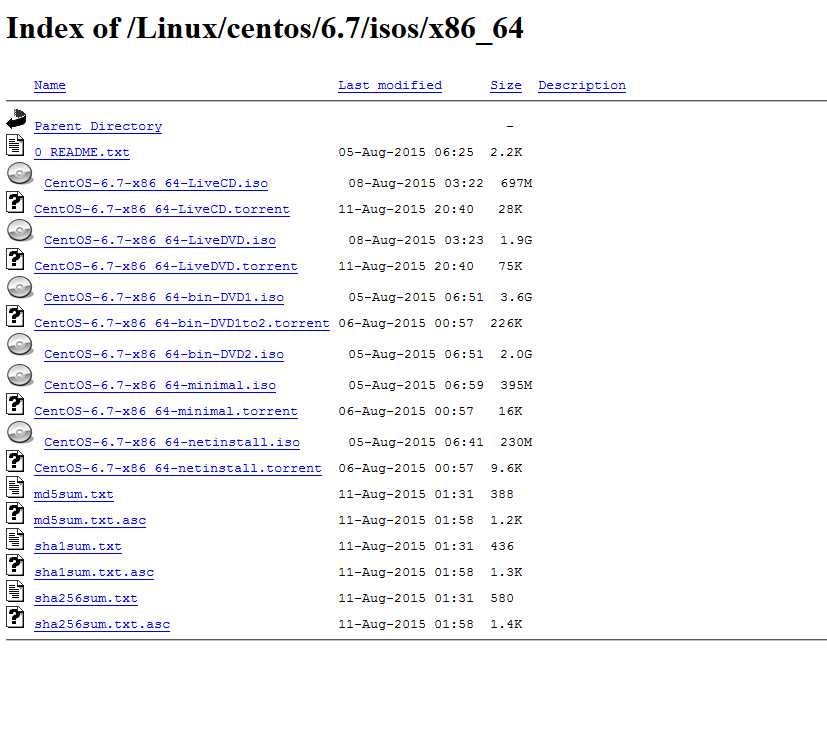Open the CentOS-6.7-x86_64-minimal.torrent link
This screenshot has height=733, width=827.
[166, 411]
